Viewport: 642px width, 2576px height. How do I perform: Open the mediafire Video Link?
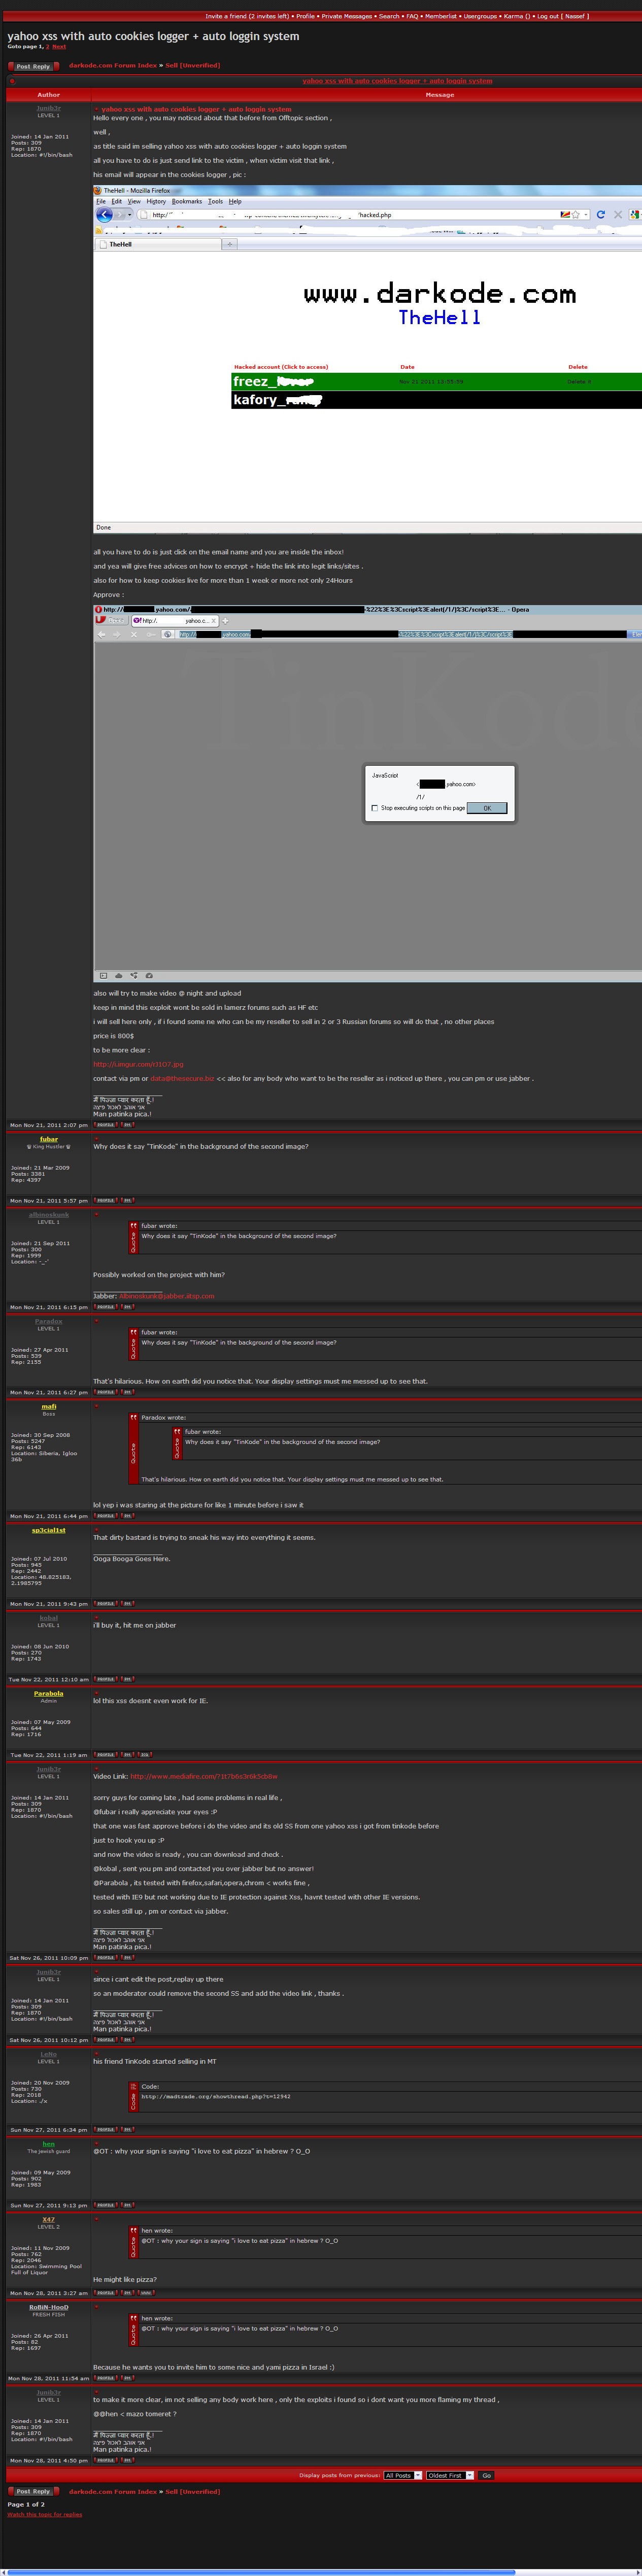coord(203,1776)
